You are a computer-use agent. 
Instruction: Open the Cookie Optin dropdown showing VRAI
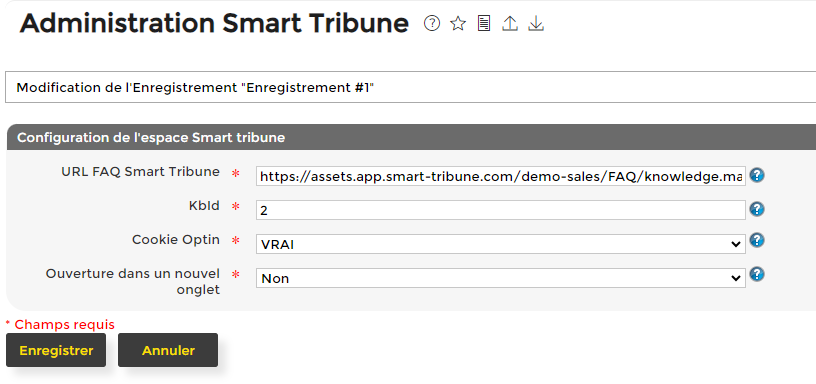coord(501,244)
